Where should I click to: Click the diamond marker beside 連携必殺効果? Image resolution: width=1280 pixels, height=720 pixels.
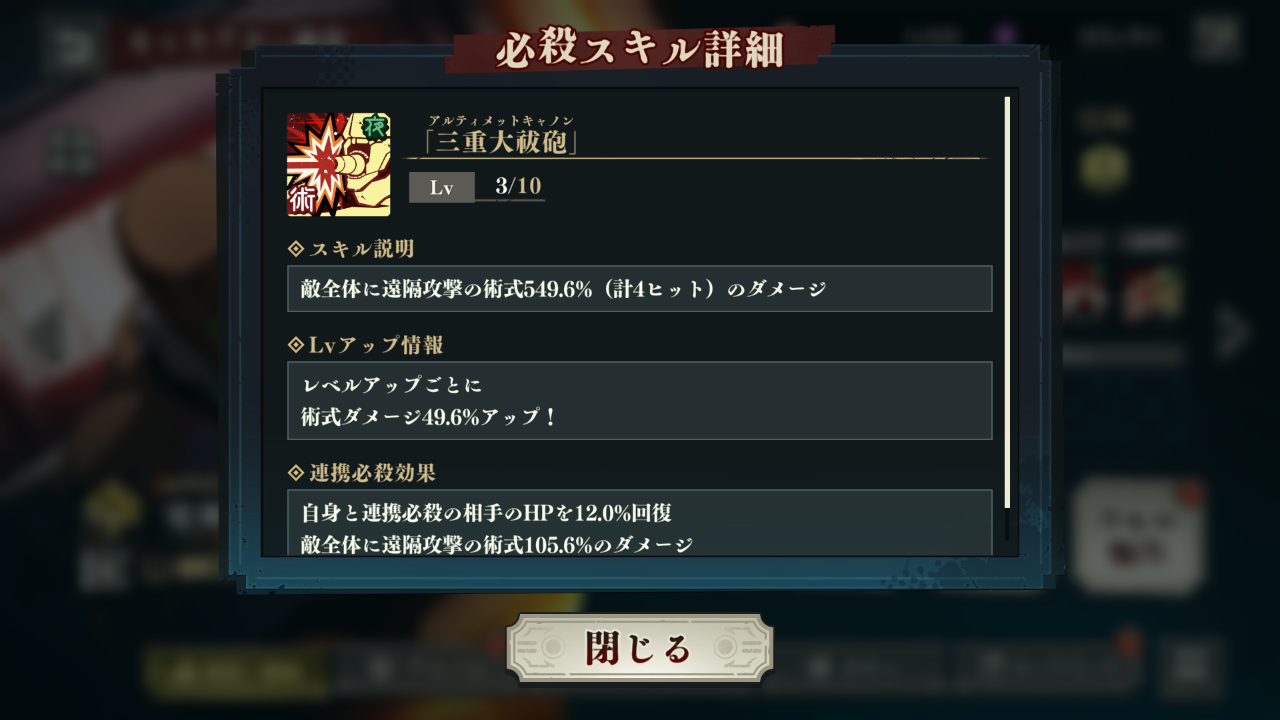295,472
